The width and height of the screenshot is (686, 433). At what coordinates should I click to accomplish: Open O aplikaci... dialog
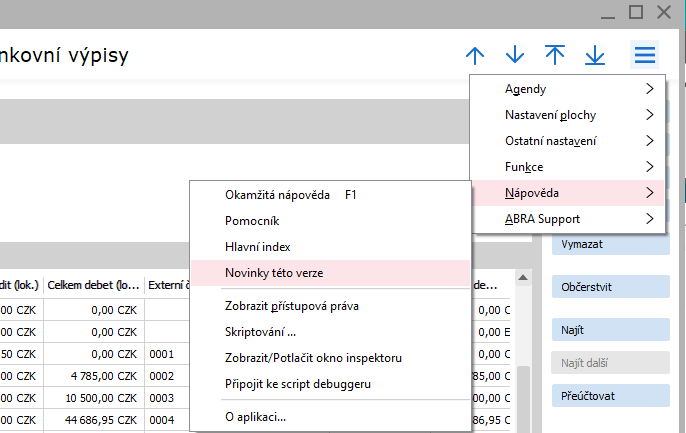point(255,416)
